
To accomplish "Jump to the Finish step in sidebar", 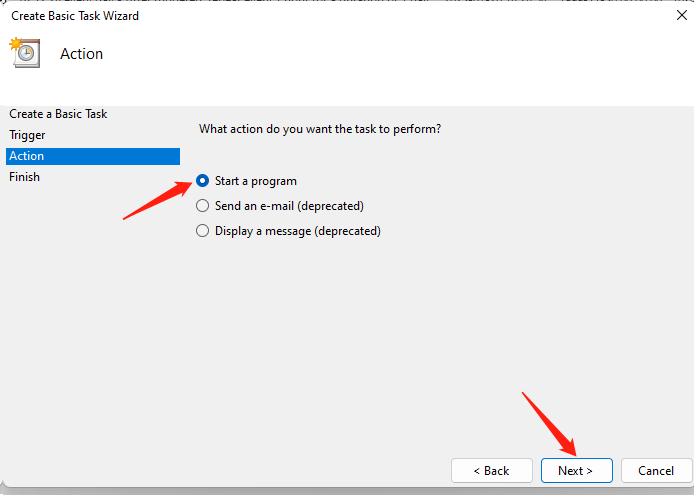I will point(24,177).
